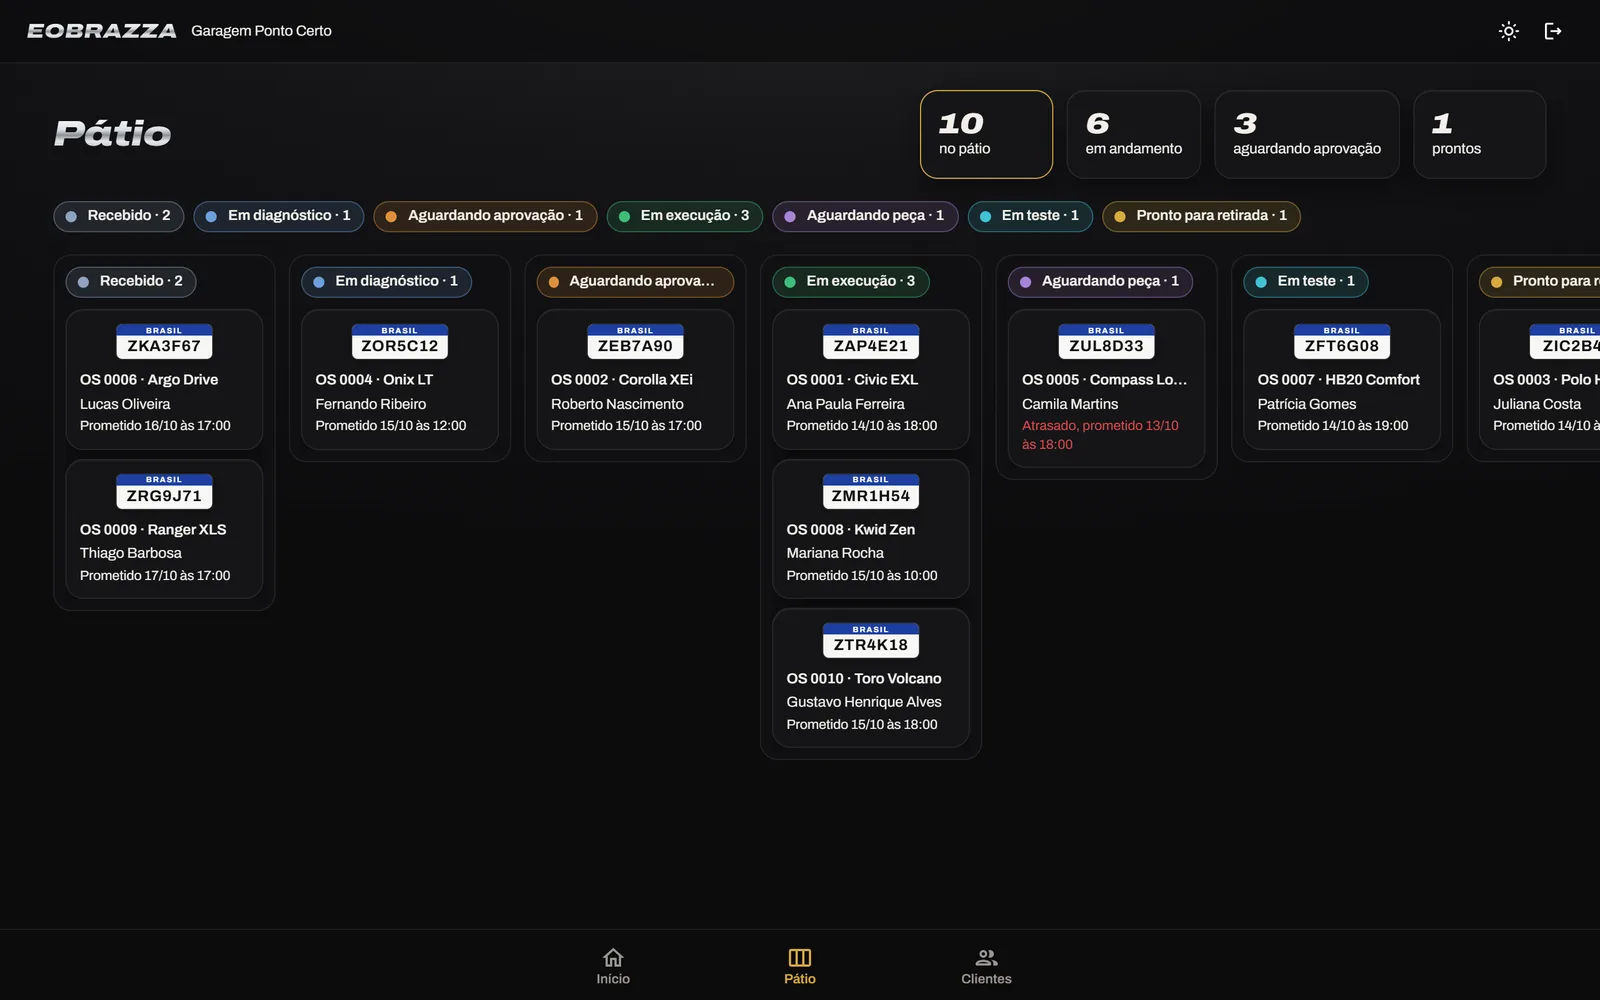Toggle the light/dark theme sun icon
The height and width of the screenshot is (1000, 1600).
point(1509,31)
